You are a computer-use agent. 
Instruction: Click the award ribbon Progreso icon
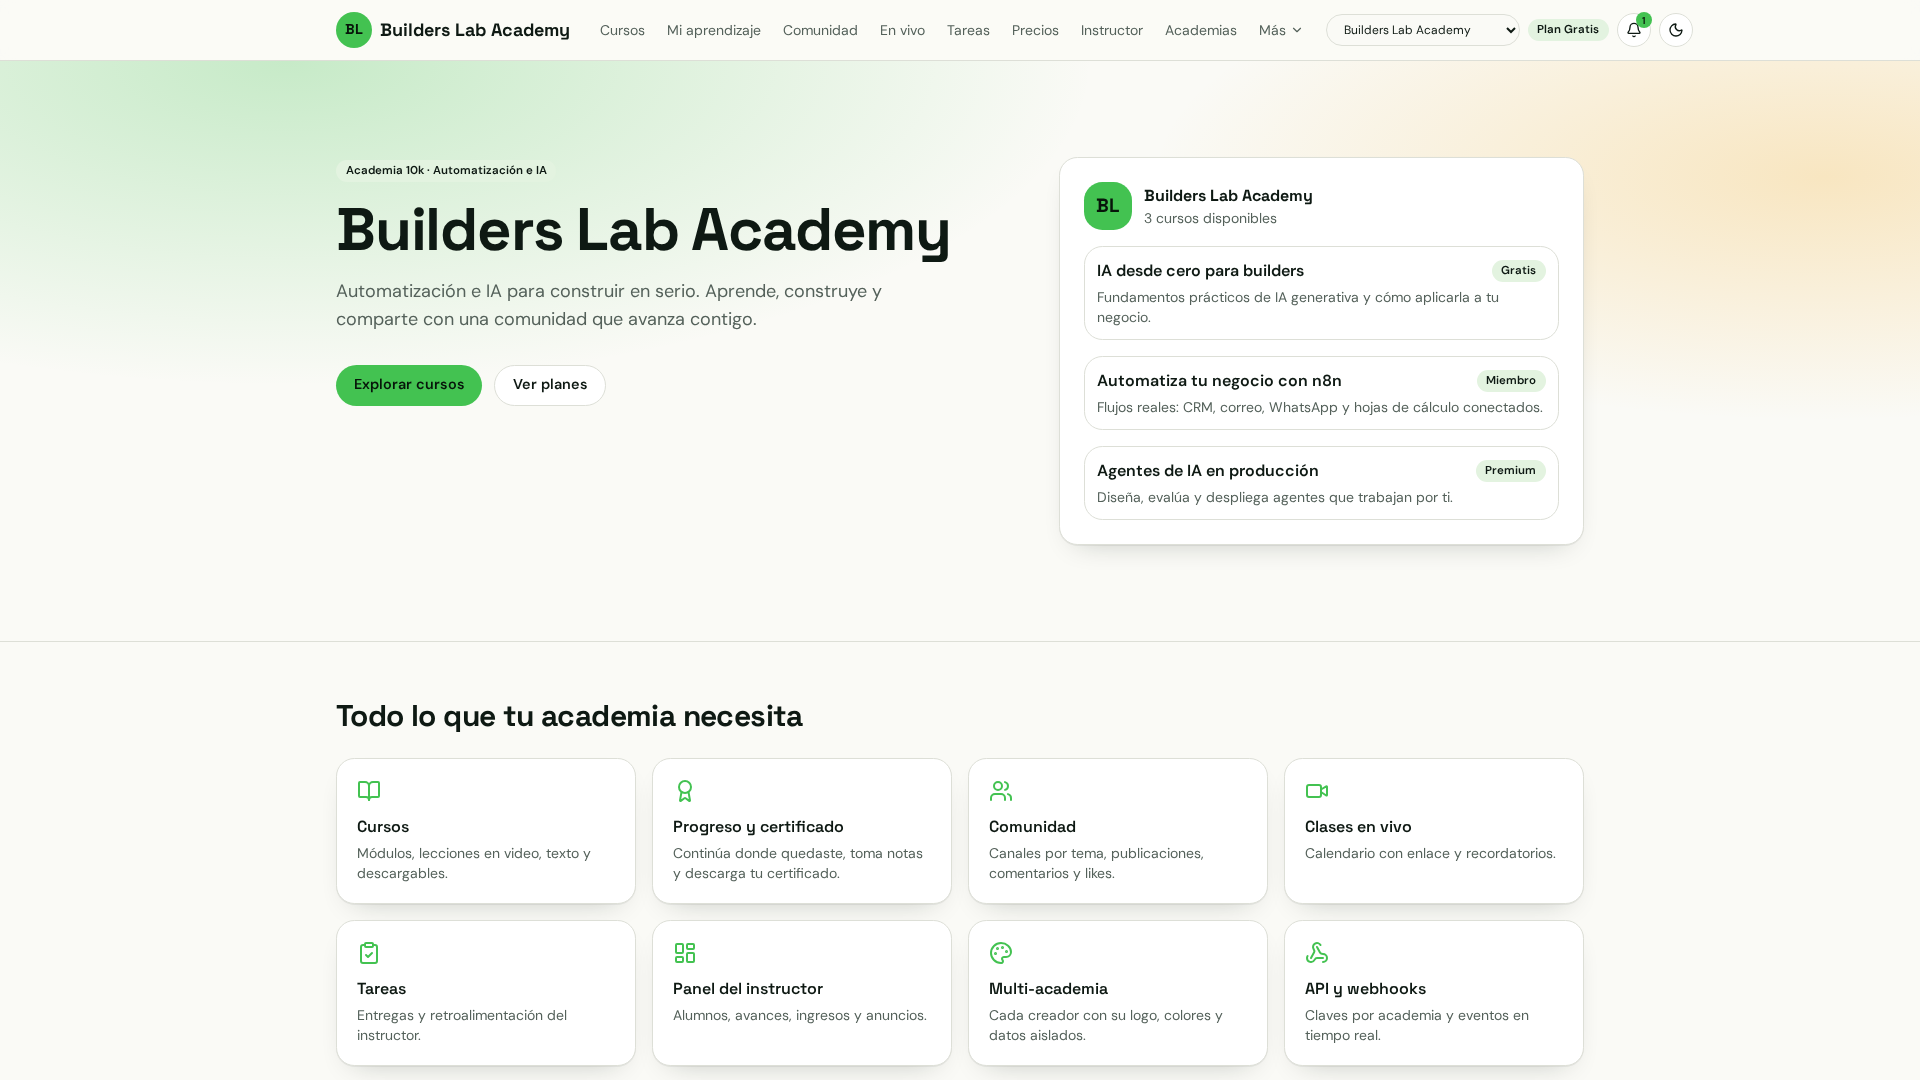tap(685, 791)
